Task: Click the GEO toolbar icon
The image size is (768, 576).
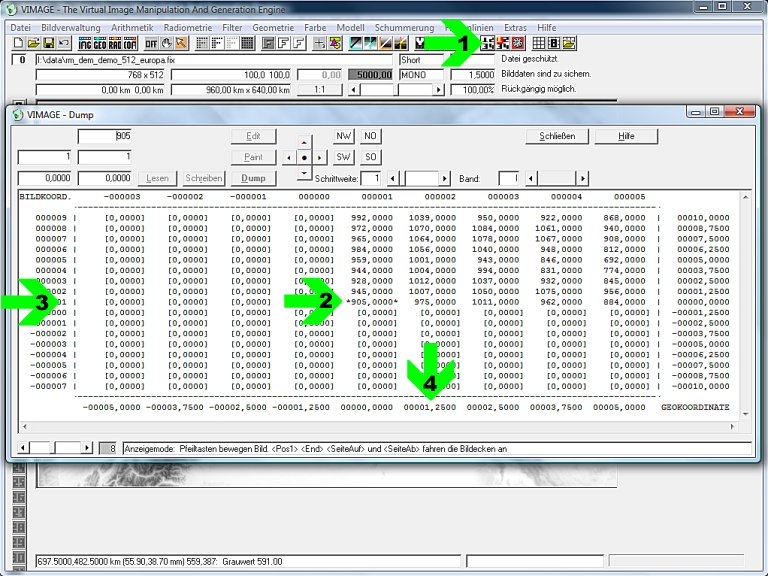Action: coord(101,44)
